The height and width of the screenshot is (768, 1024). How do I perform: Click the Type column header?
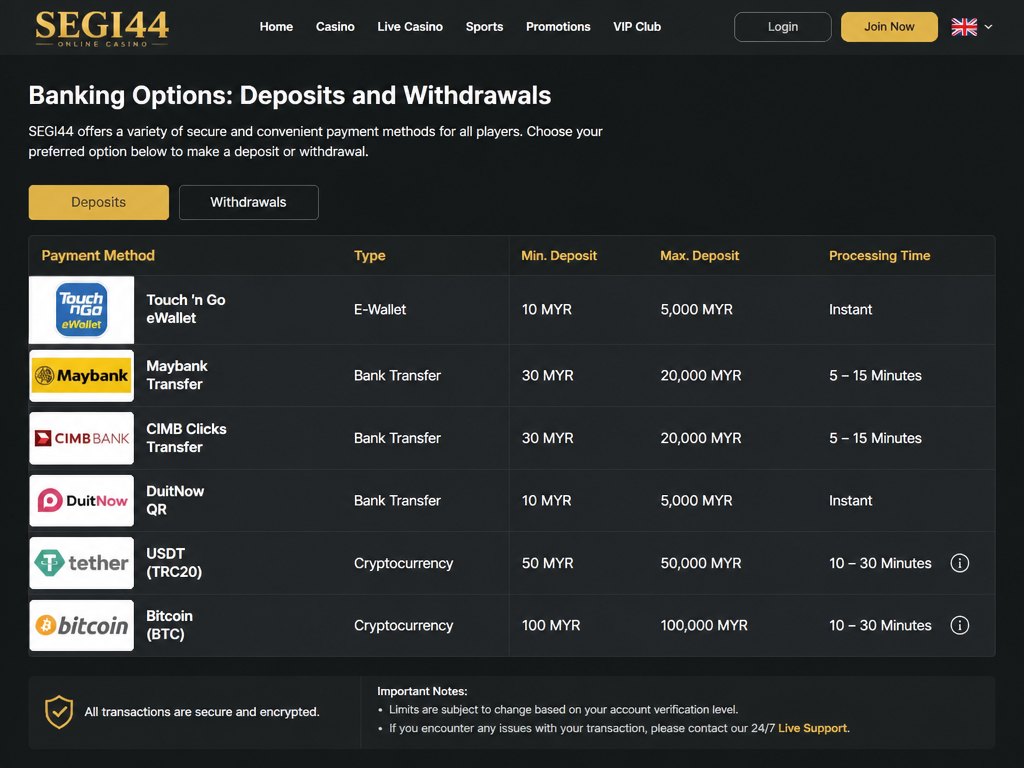pyautogui.click(x=370, y=255)
